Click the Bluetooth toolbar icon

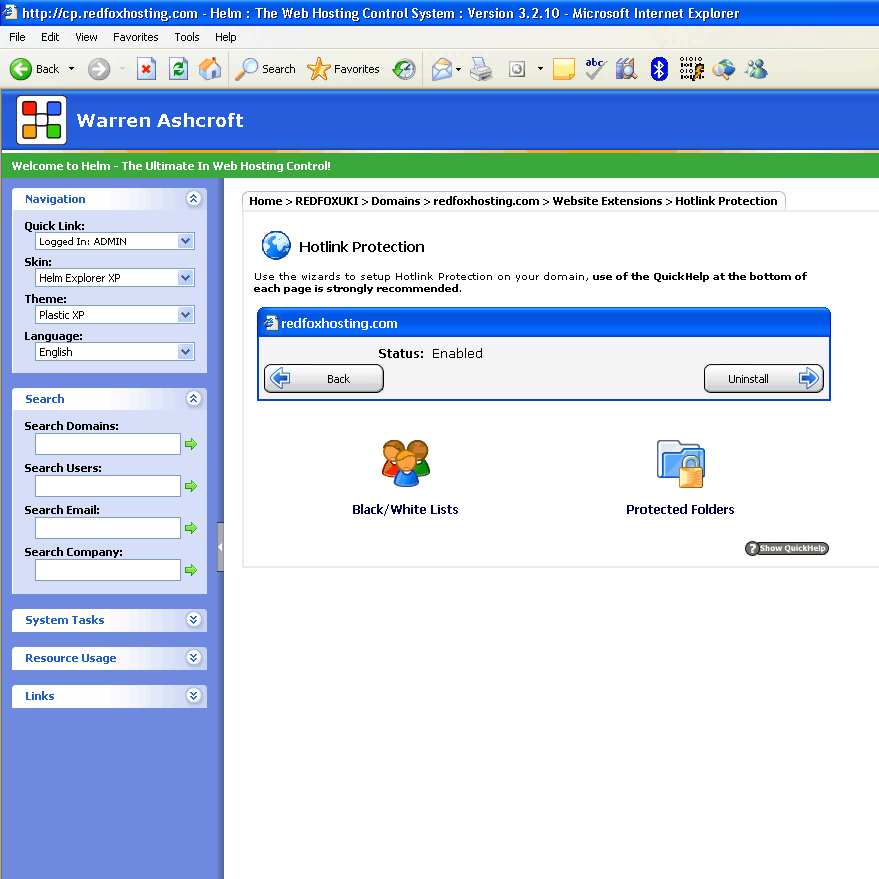[x=659, y=70]
